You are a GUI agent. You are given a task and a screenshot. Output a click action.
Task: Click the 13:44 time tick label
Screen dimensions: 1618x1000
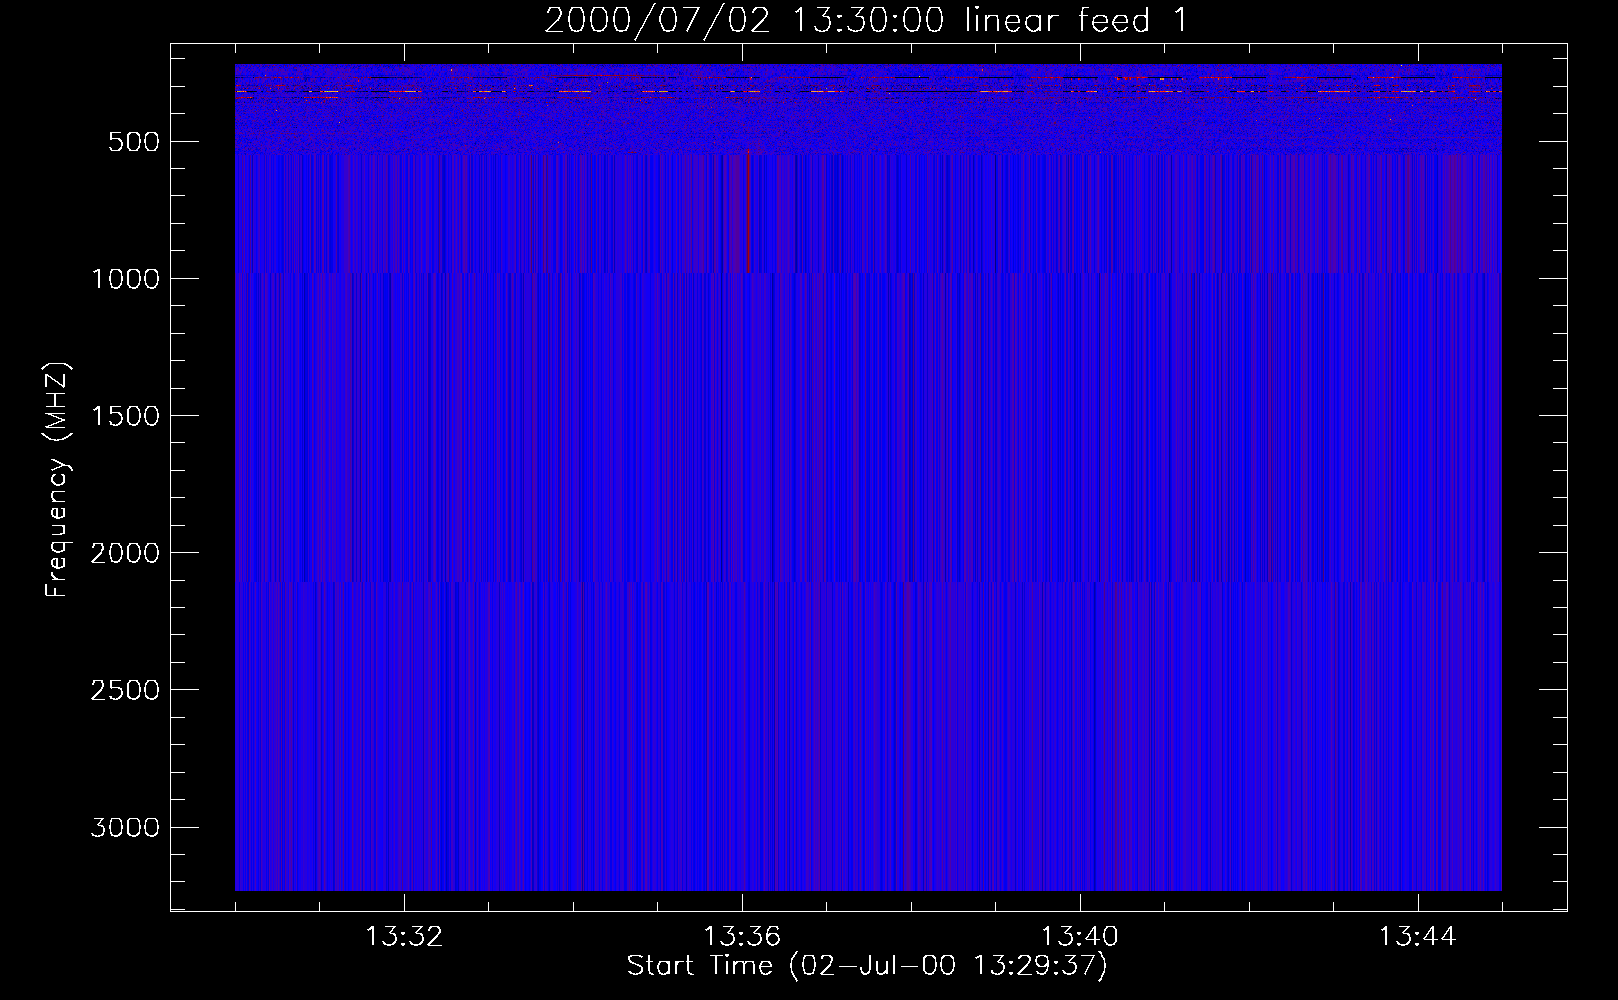(x=1418, y=937)
